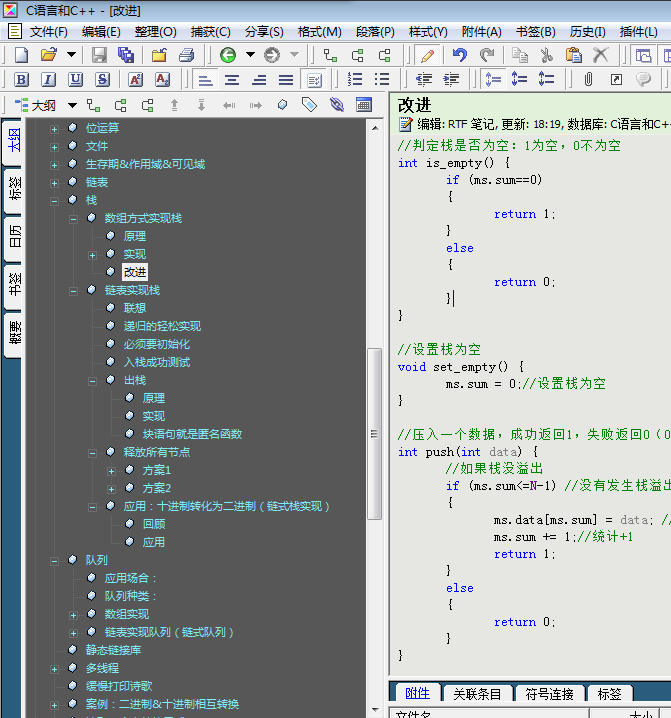Toggle bold formatting
Screen dimensions: 671x718
tap(21, 80)
